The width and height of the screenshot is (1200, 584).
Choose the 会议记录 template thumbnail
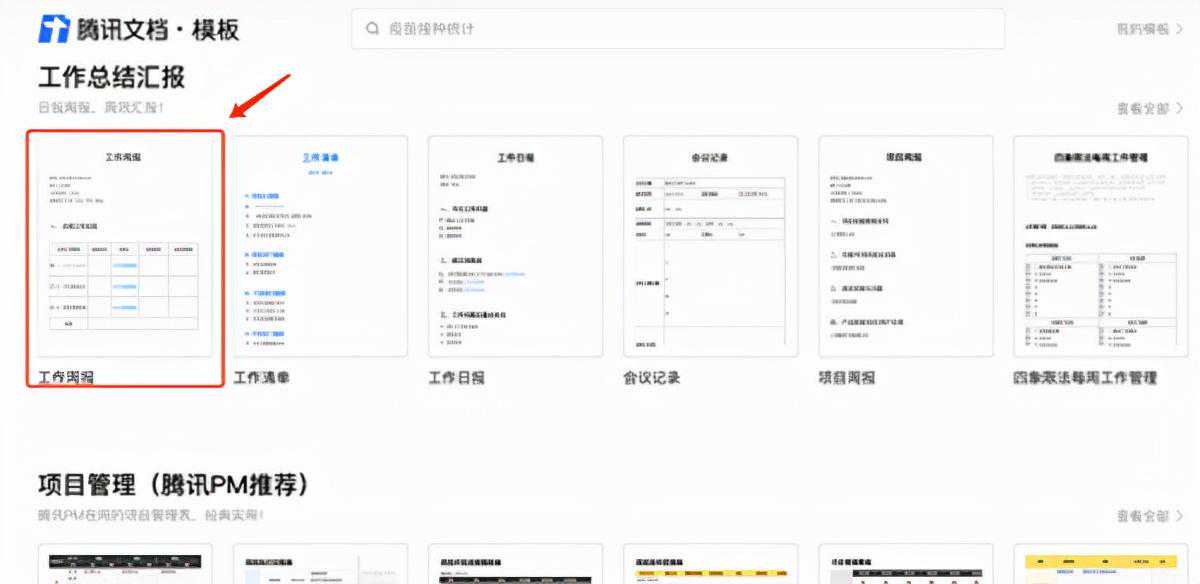(710, 246)
